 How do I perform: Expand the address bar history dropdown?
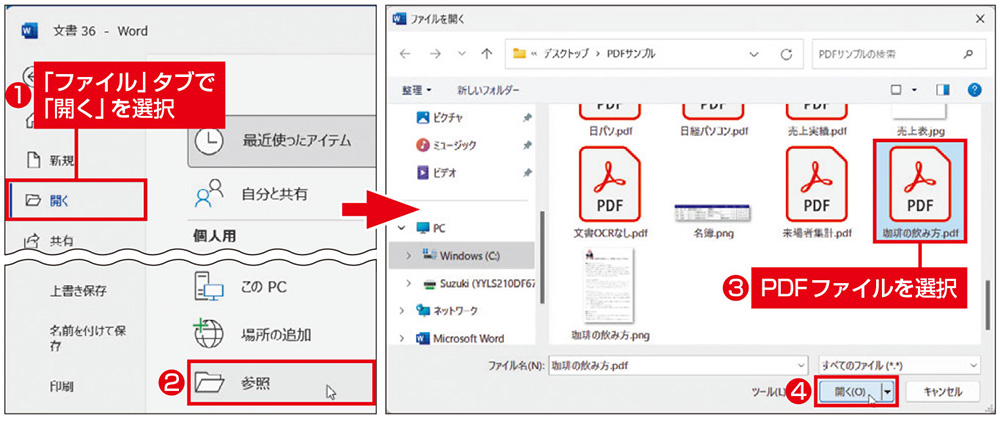coord(755,54)
